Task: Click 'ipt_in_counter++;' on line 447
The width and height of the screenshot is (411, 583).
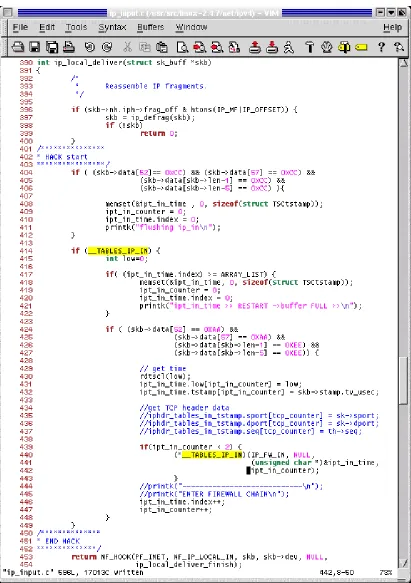Action: click(x=176, y=510)
